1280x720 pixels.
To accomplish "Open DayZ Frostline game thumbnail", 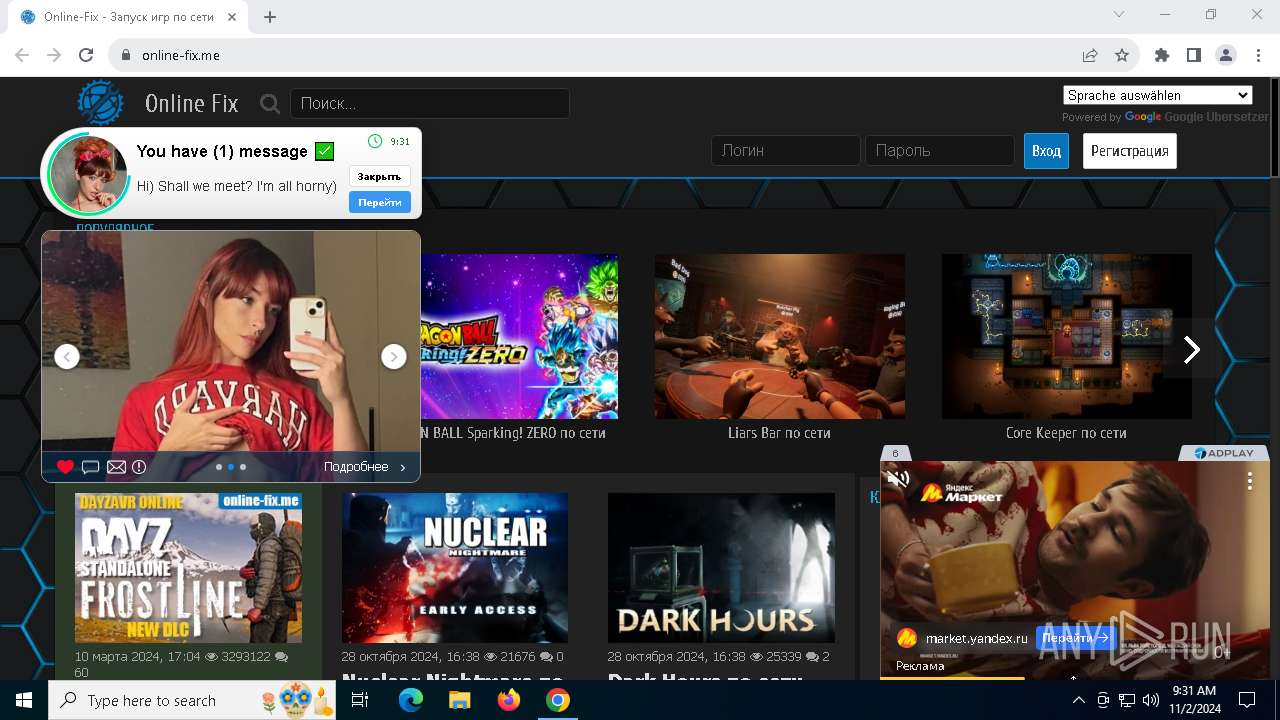I will point(188,568).
